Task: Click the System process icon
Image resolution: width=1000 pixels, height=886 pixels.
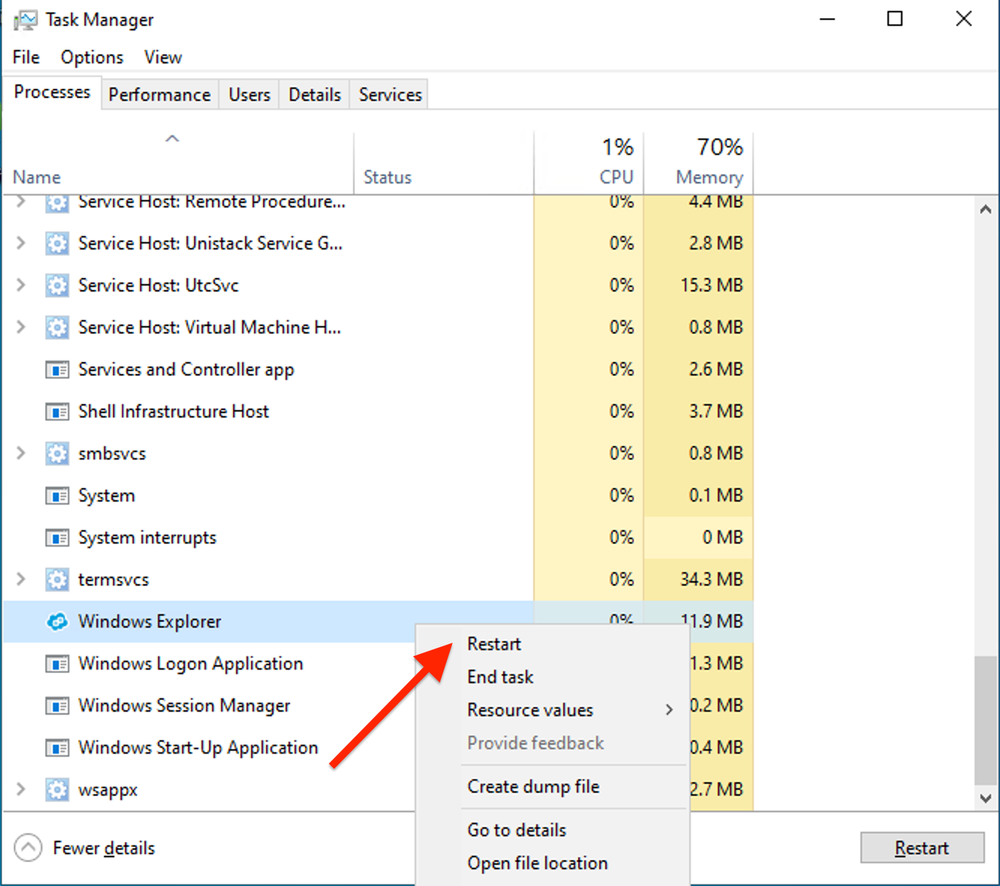Action: pyautogui.click(x=57, y=495)
